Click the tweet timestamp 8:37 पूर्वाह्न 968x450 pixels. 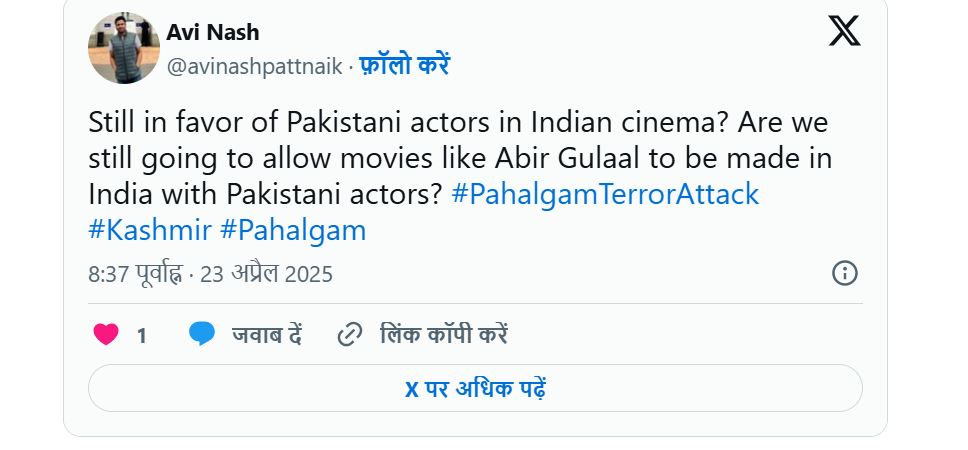pyautogui.click(x=135, y=274)
